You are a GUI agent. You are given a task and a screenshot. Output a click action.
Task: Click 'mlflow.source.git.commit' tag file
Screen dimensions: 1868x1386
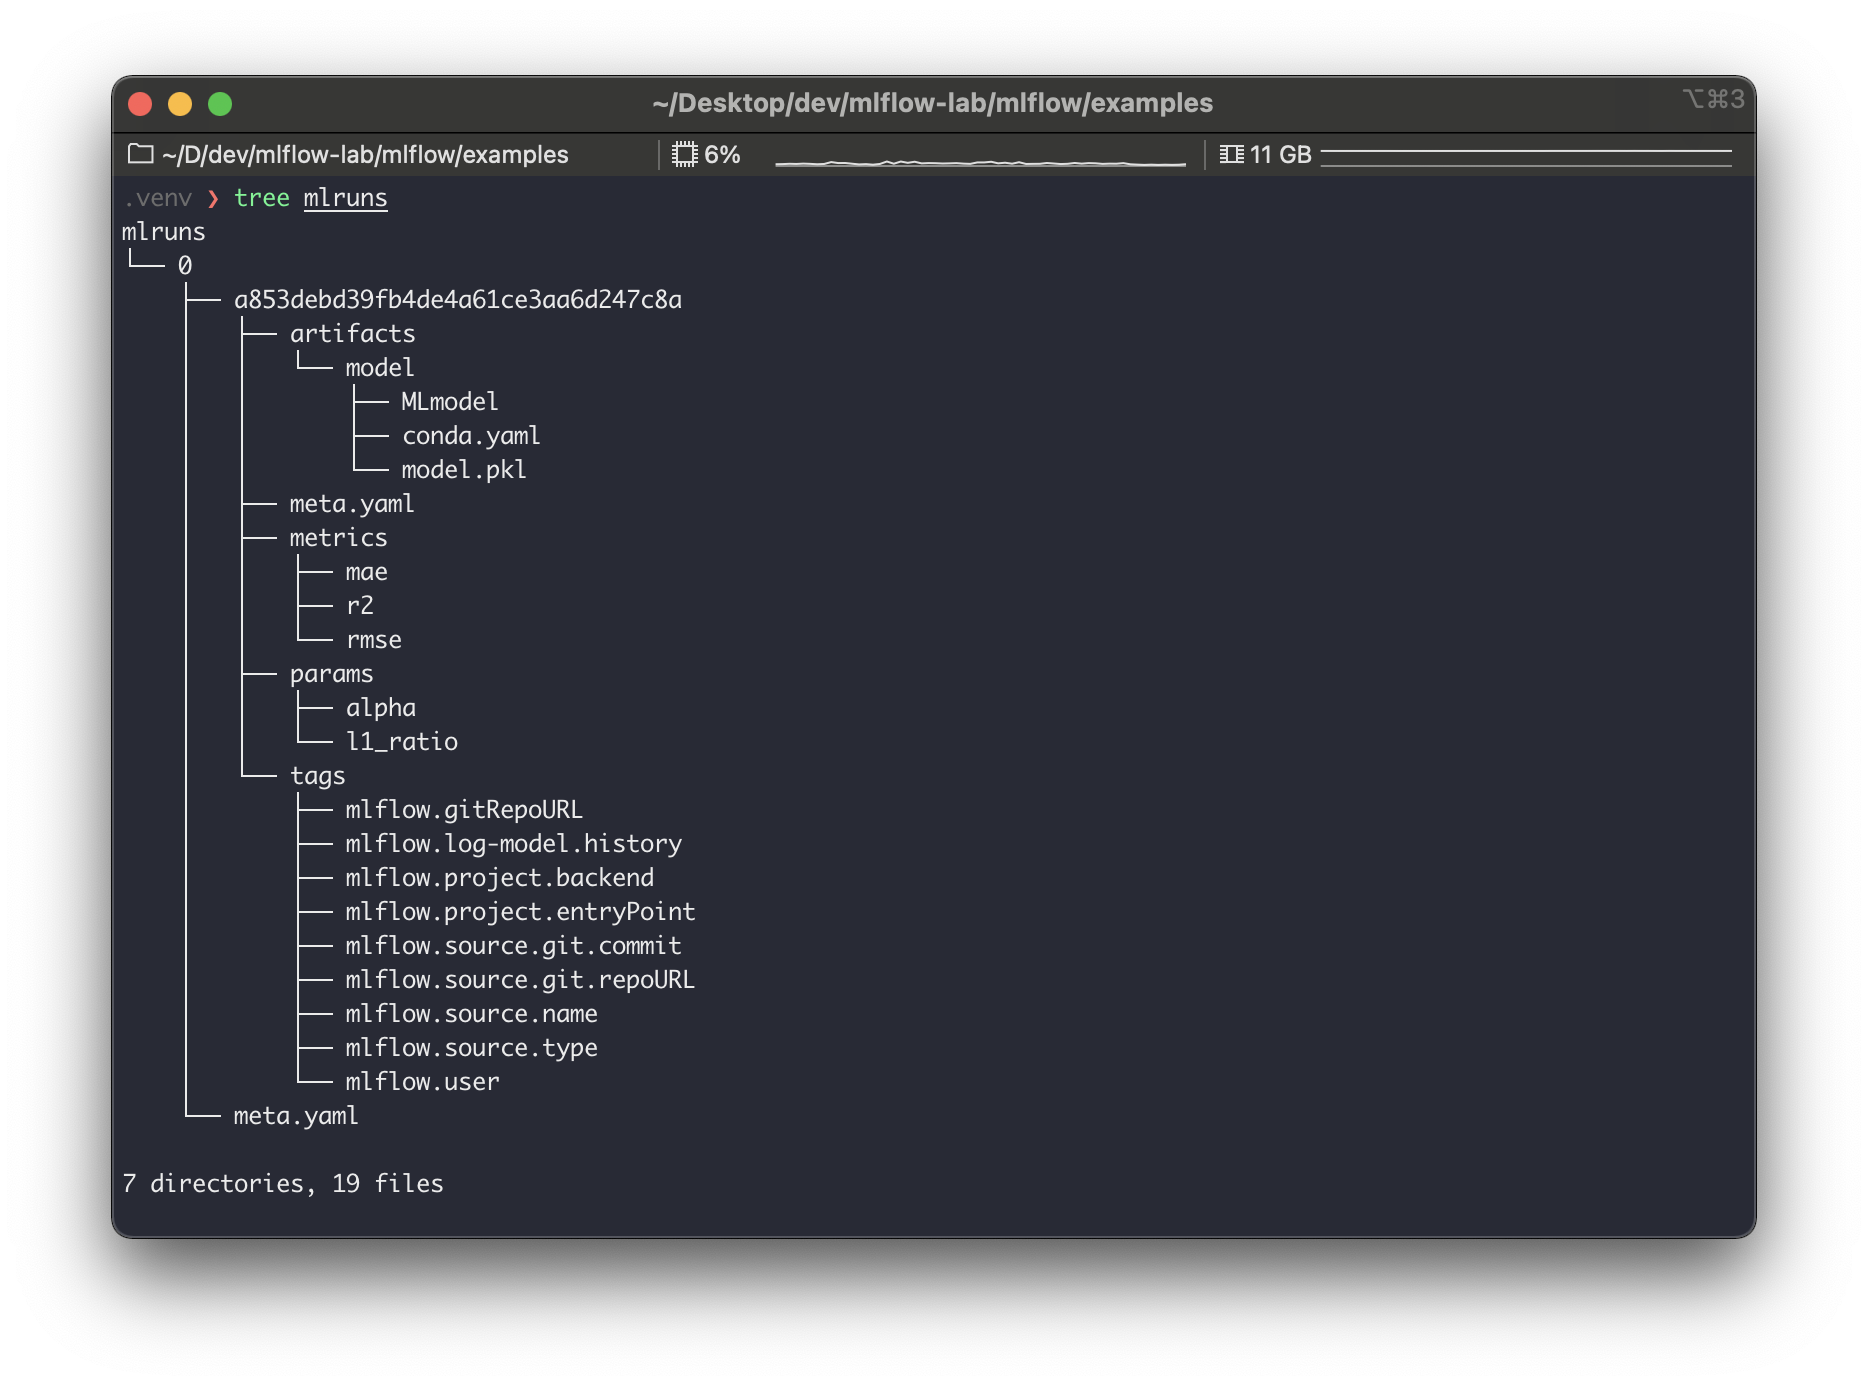point(514,946)
